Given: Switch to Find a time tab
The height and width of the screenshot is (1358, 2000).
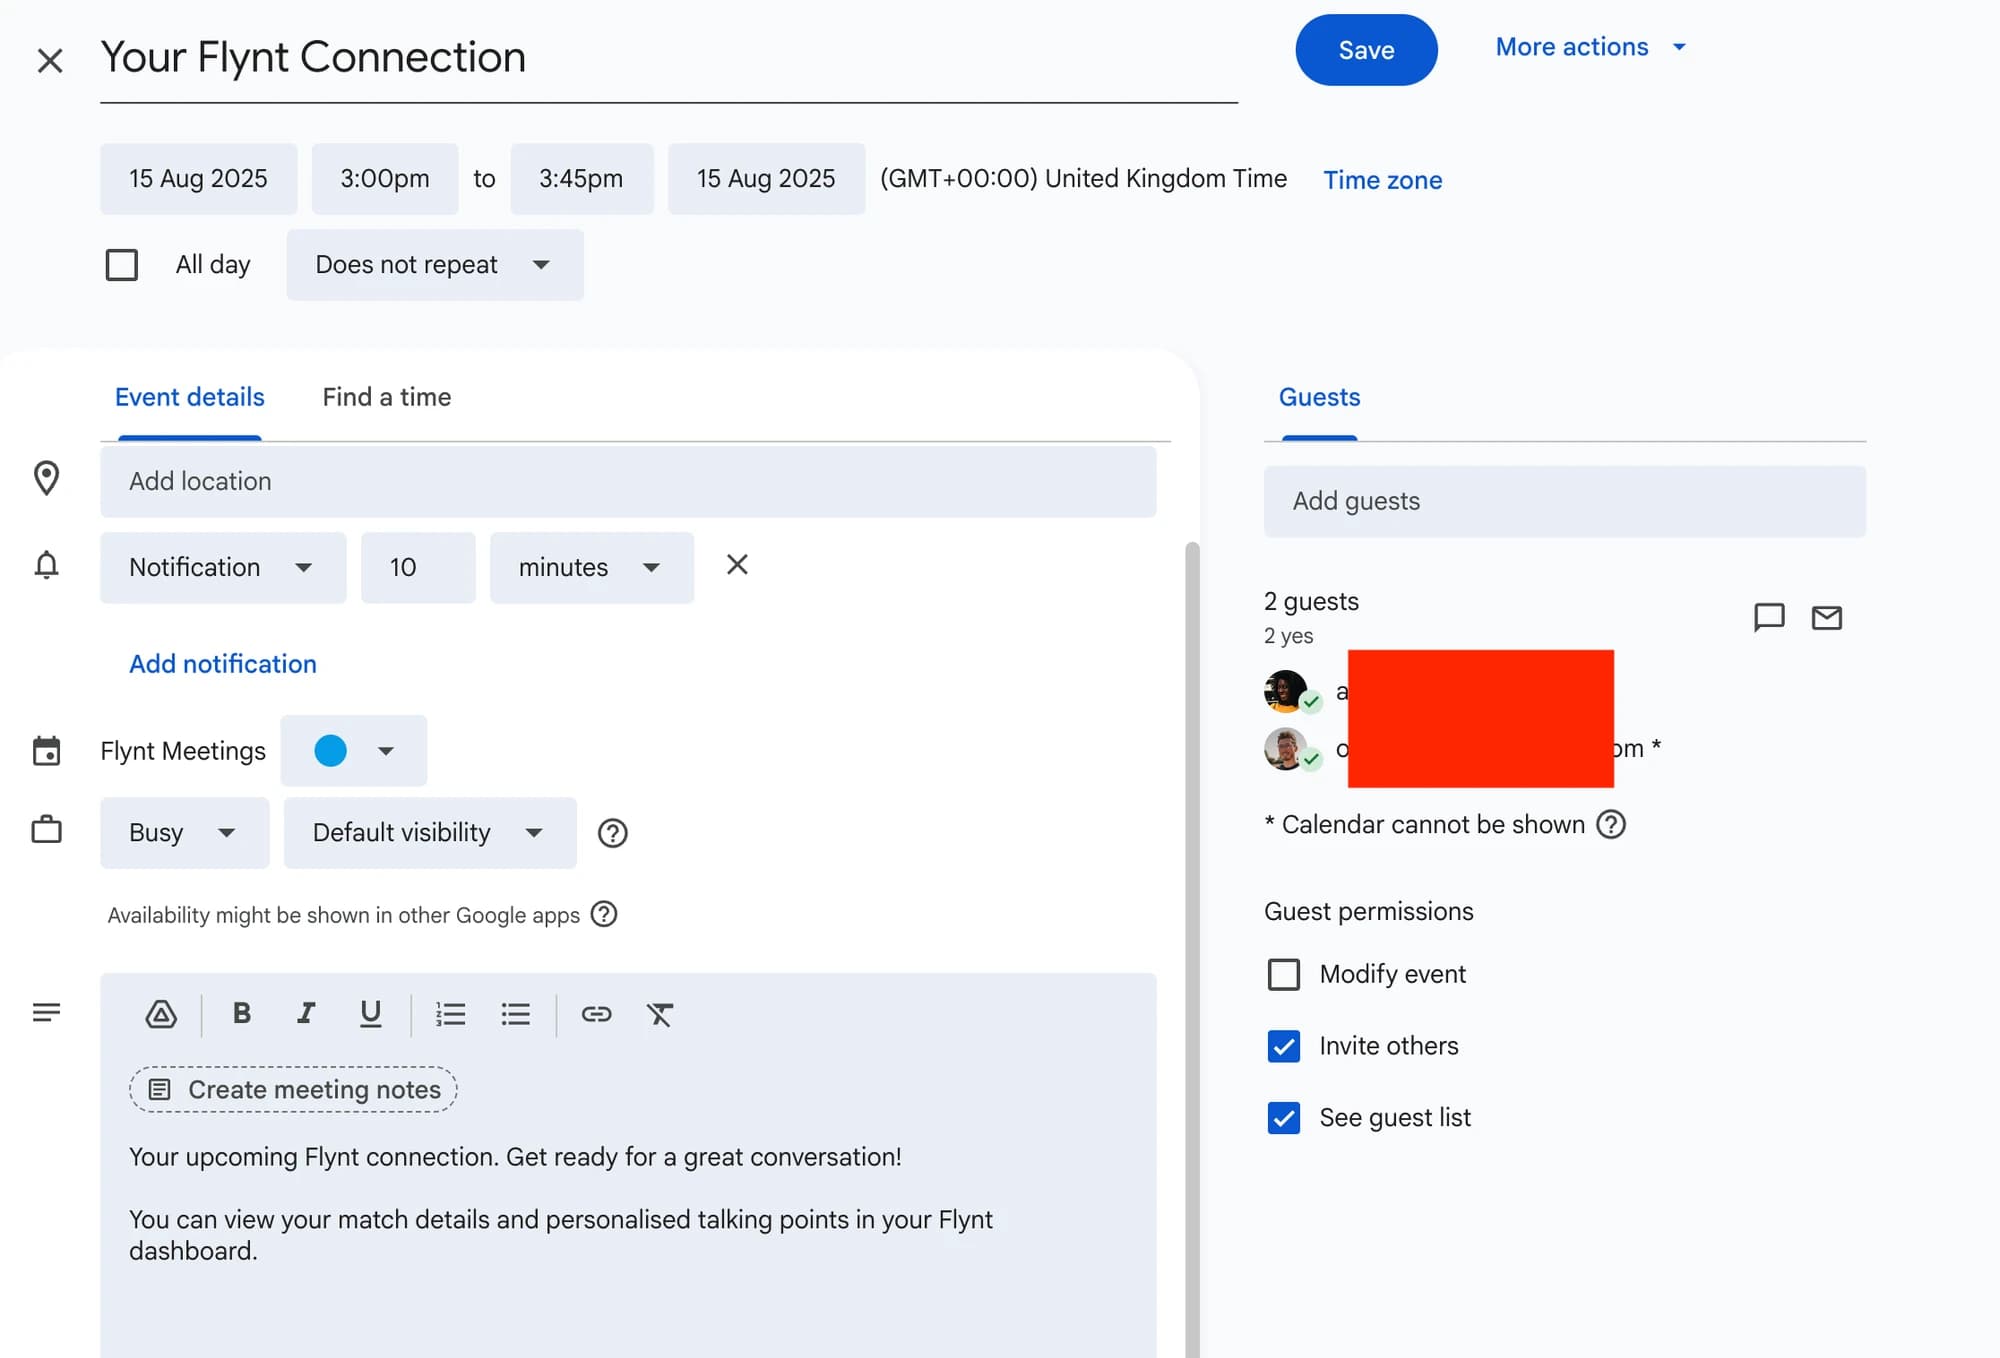Looking at the screenshot, I should 386,397.
